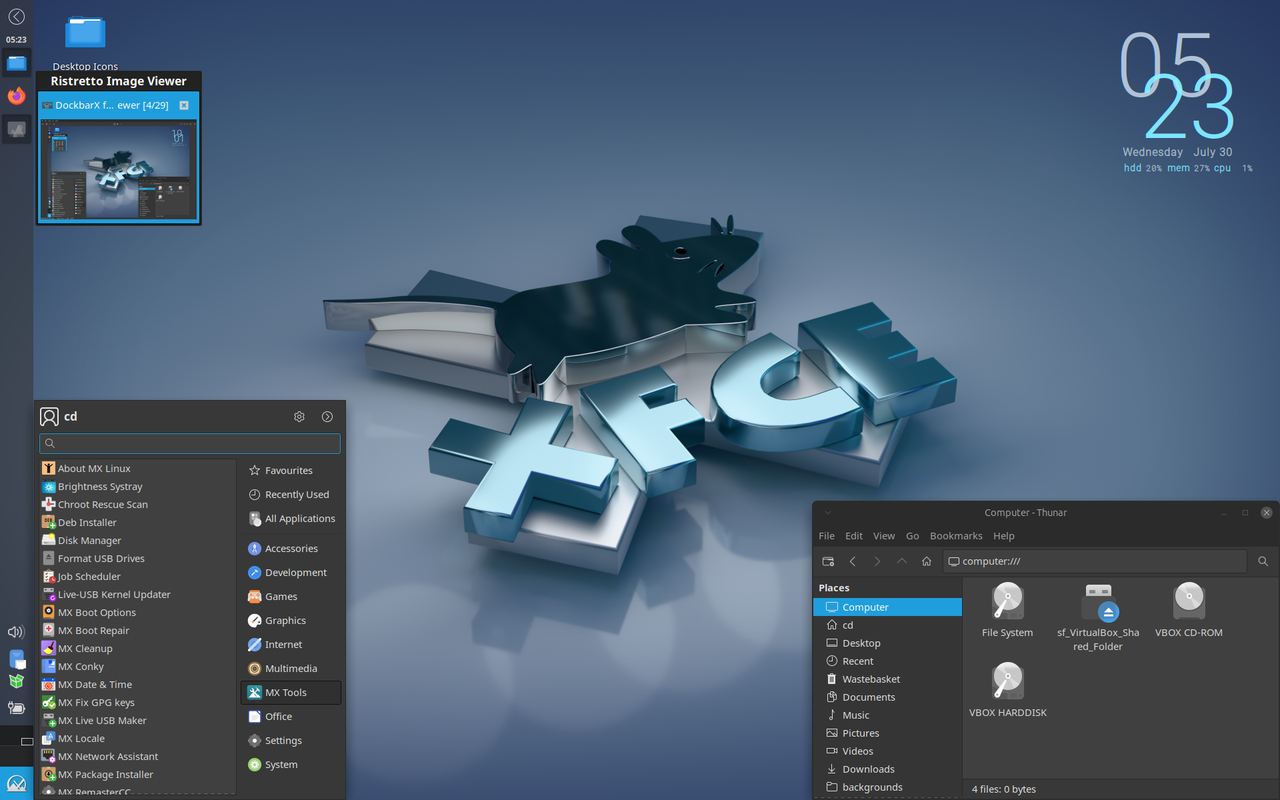Launch Firefox from the dock
1280x800 pixels.
coord(16,96)
